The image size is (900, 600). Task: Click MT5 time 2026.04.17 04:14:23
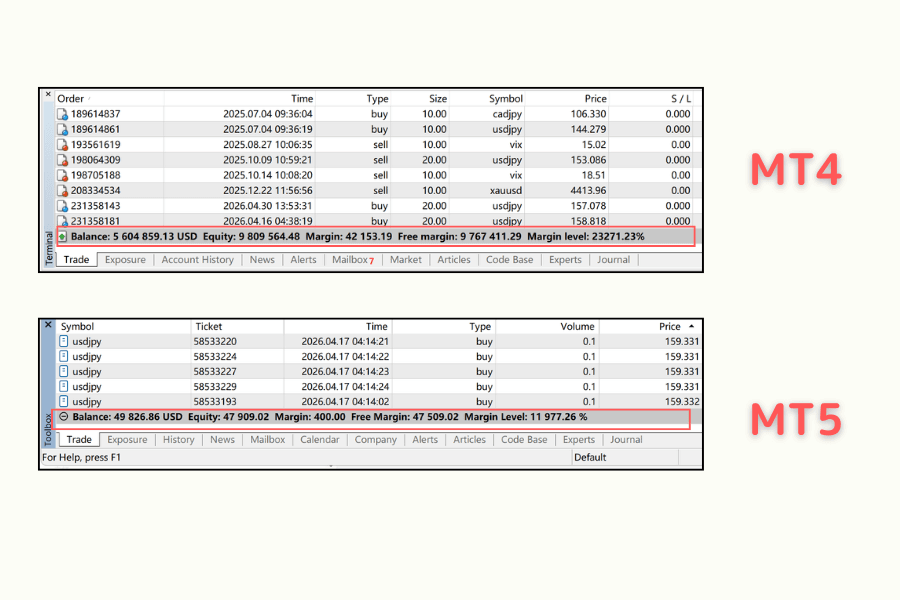tap(345, 371)
